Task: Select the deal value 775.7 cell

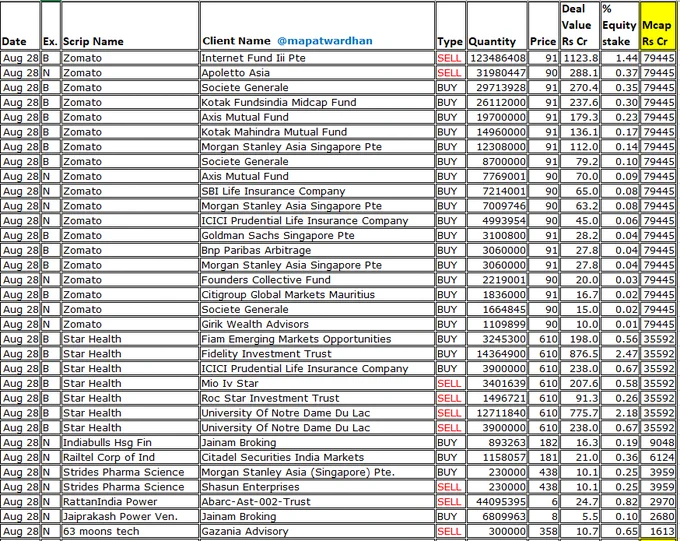Action: point(580,413)
